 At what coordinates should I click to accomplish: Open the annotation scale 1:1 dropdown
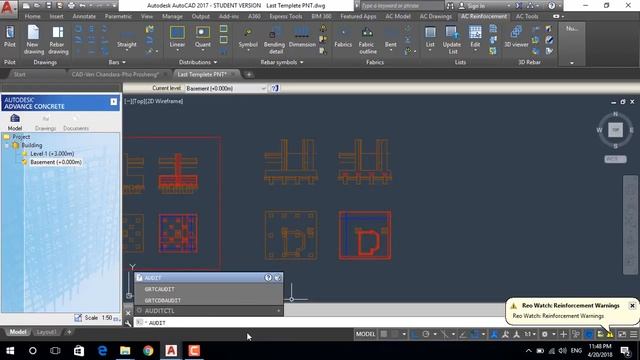pyautogui.click(x=530, y=334)
